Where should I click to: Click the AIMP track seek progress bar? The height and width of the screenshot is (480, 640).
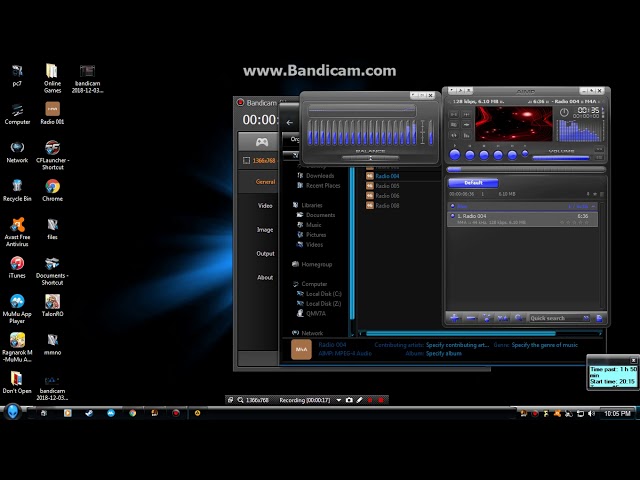pyautogui.click(x=526, y=169)
